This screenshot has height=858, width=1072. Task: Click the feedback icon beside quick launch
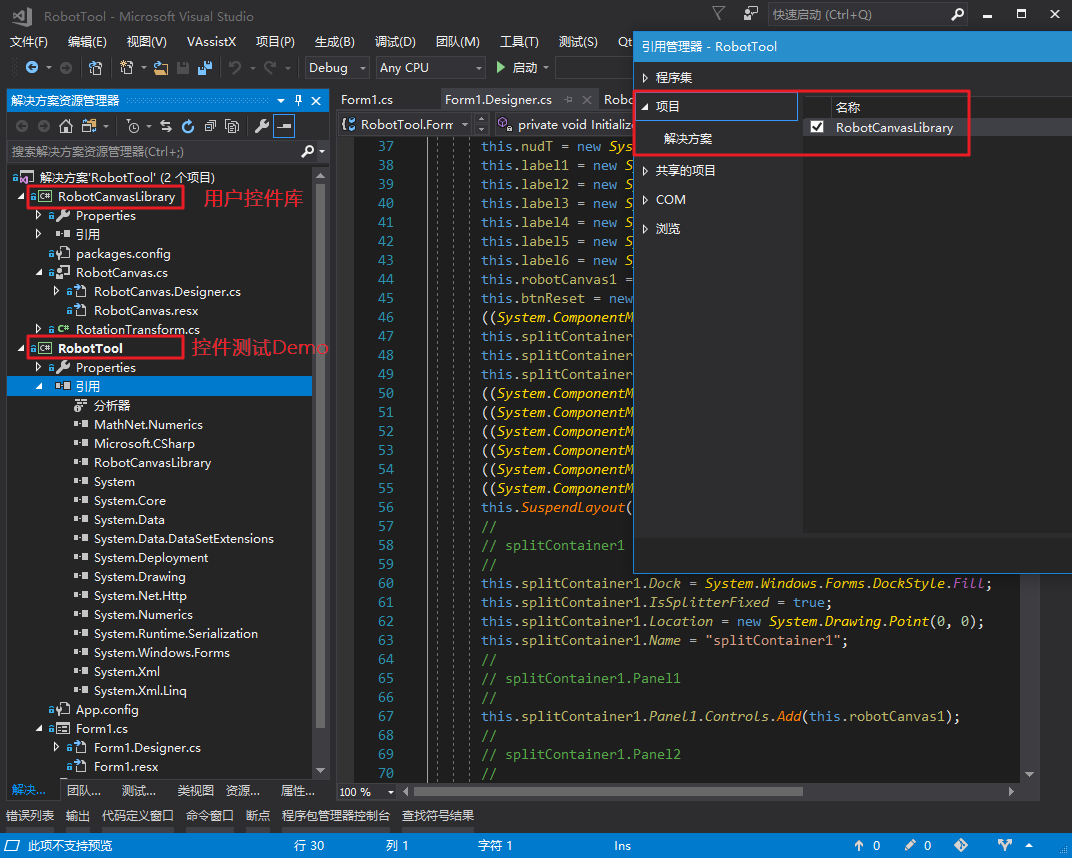point(750,14)
